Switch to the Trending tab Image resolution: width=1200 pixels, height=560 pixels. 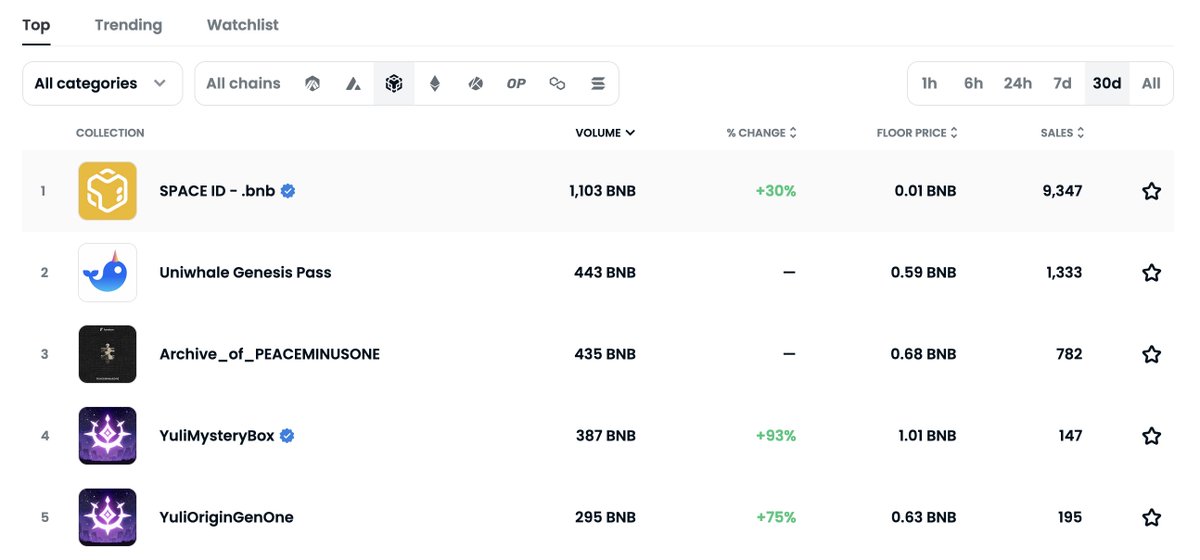(128, 25)
